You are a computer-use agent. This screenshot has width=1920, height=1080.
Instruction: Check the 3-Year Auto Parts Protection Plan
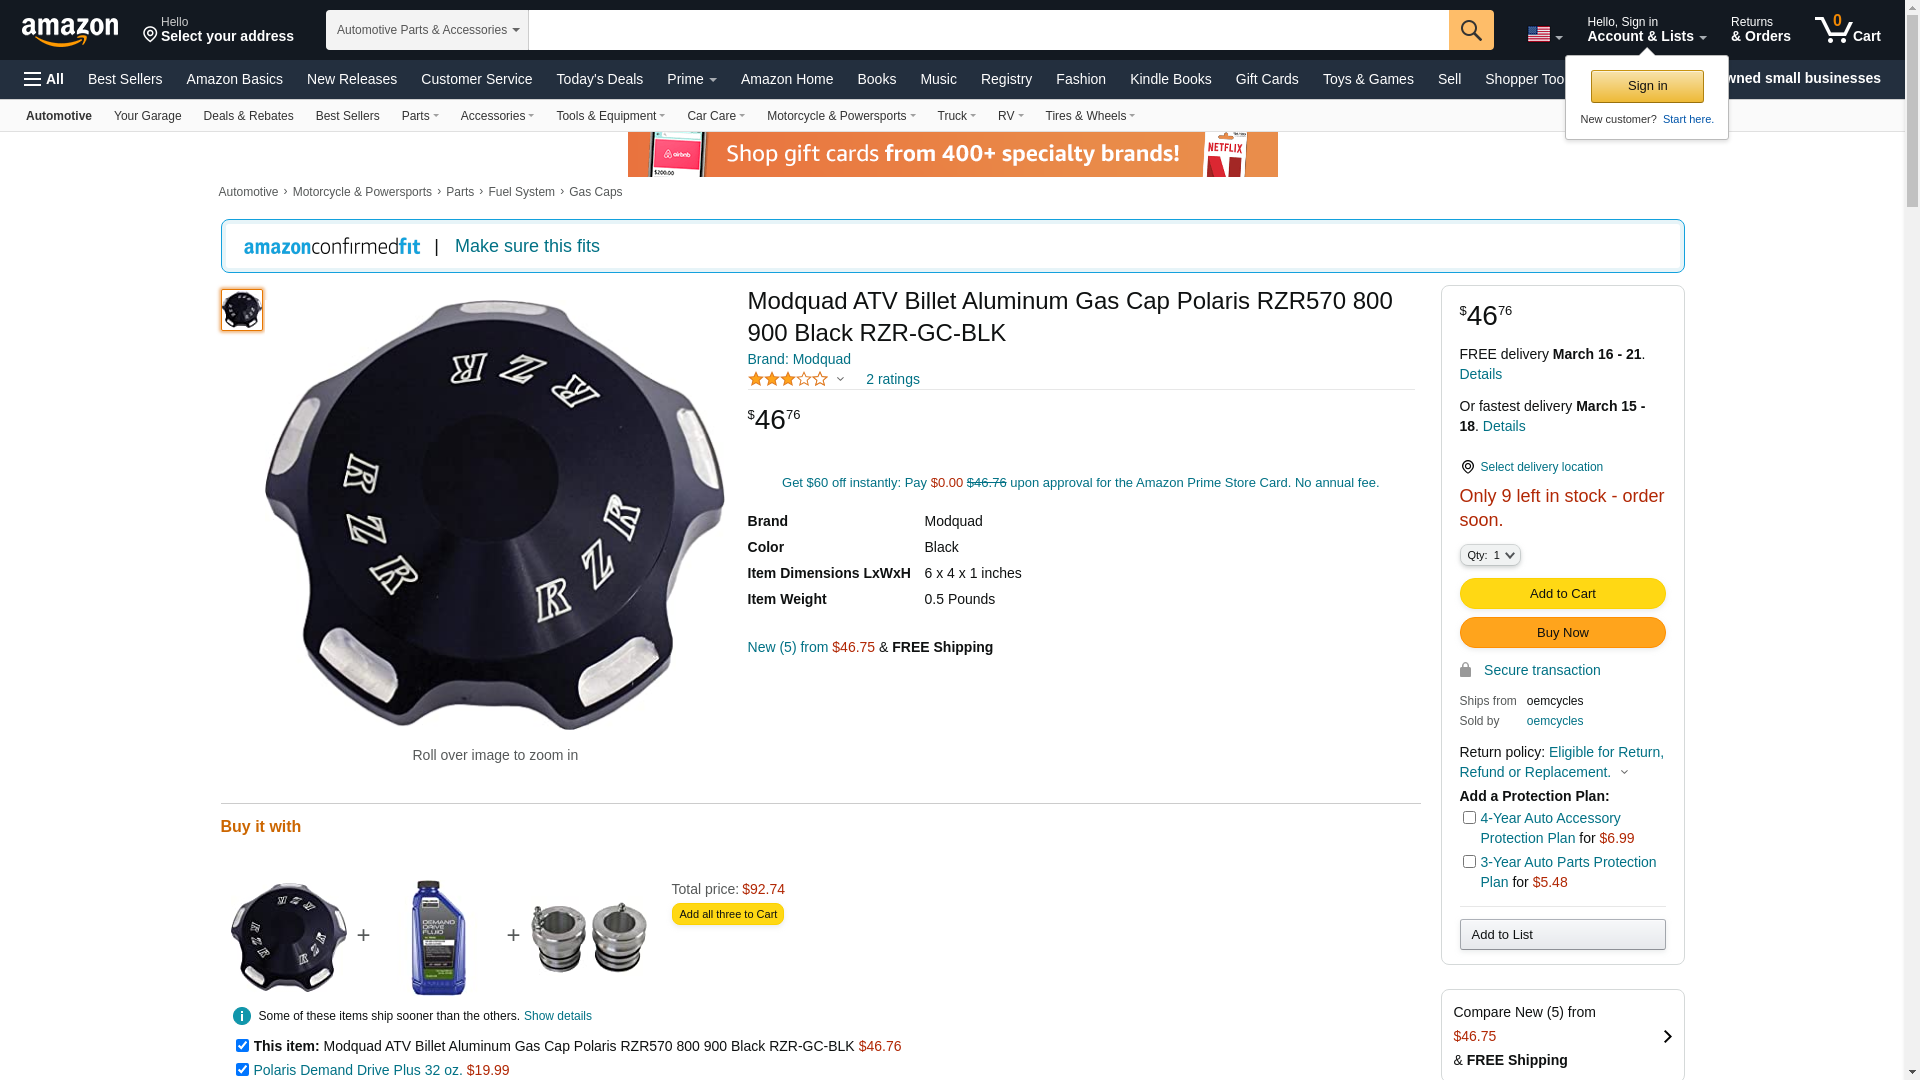tap(1469, 862)
